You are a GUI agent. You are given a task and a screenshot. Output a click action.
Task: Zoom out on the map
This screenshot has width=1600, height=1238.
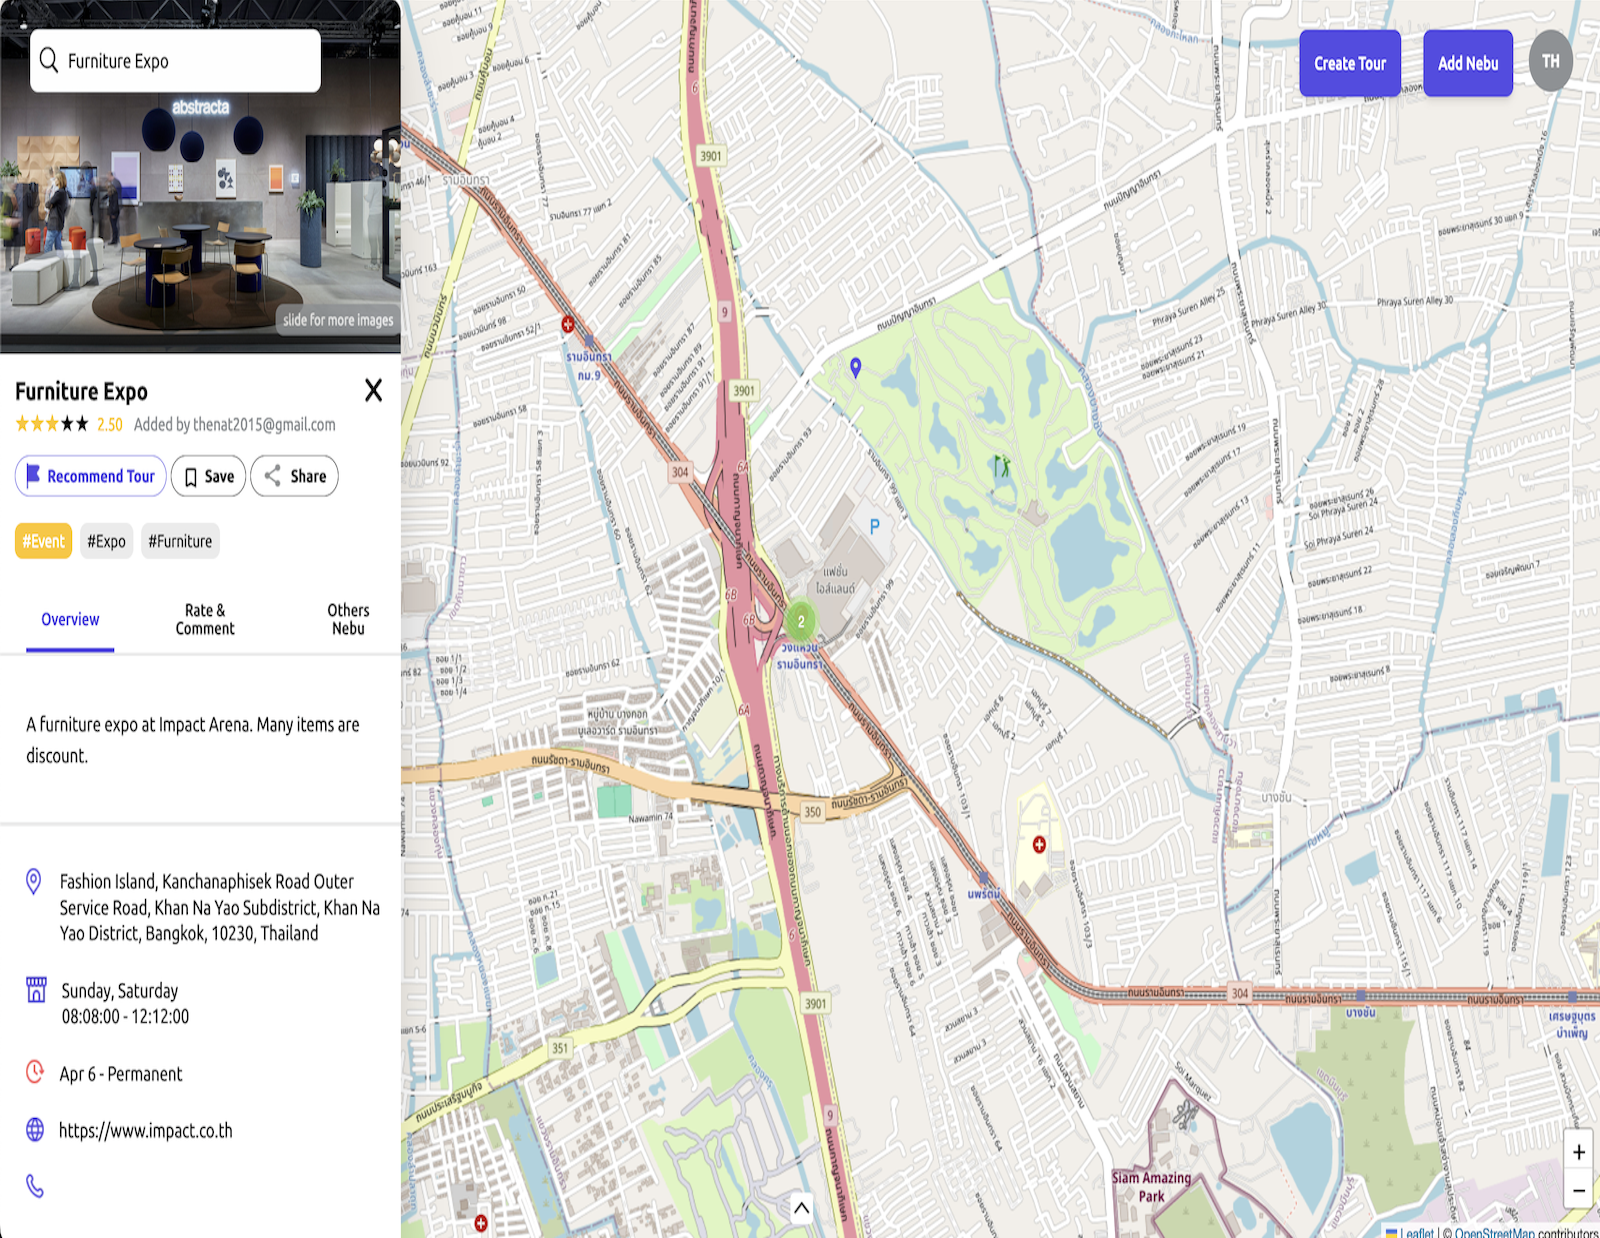(1578, 1190)
